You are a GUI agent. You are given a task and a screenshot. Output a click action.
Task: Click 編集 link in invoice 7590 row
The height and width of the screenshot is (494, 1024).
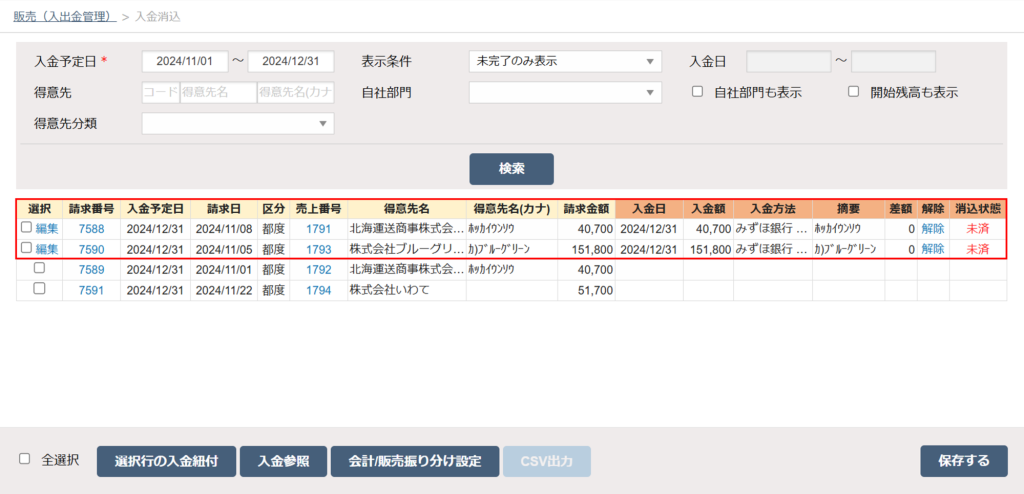(x=46, y=249)
